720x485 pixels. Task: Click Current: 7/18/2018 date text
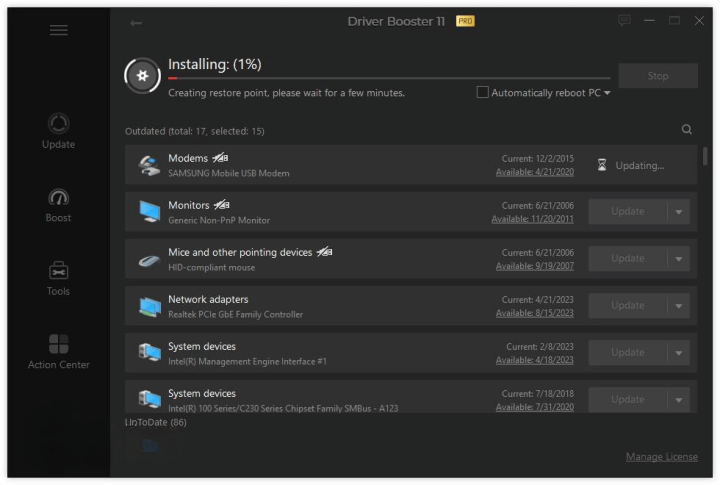(538, 394)
